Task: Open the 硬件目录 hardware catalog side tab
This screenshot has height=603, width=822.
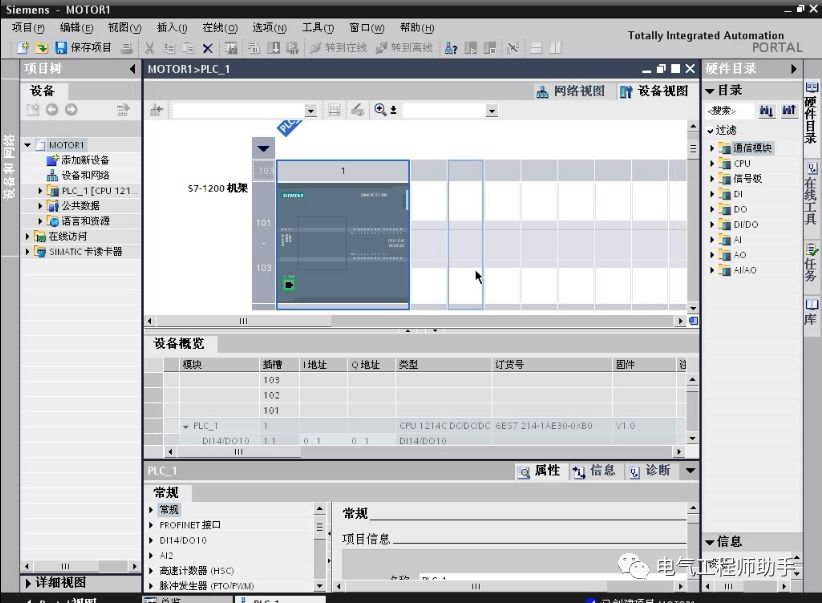Action: click(x=811, y=112)
